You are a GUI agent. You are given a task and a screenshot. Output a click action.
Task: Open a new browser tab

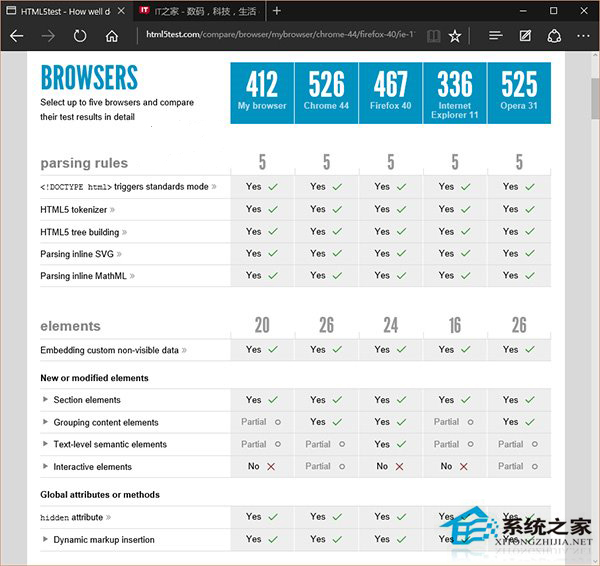(277, 11)
